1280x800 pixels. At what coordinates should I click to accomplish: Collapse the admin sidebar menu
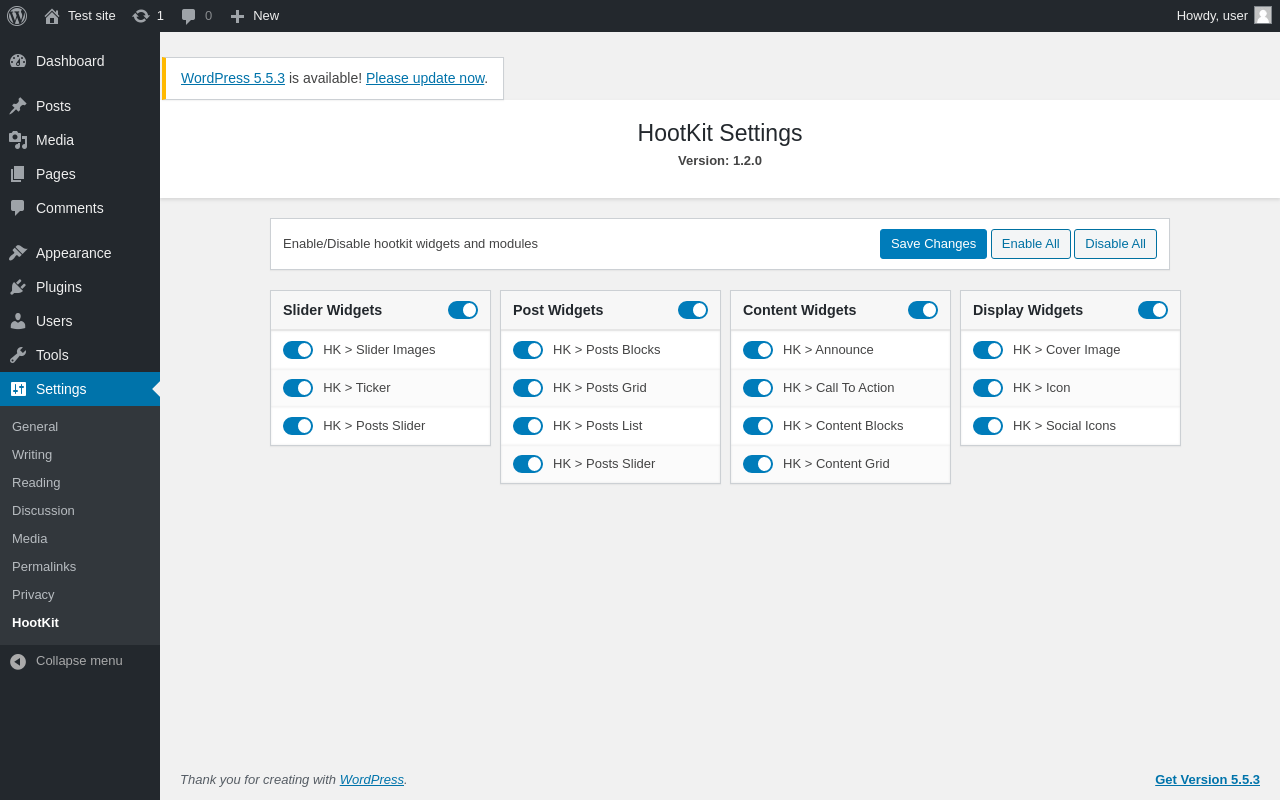pyautogui.click(x=66, y=661)
